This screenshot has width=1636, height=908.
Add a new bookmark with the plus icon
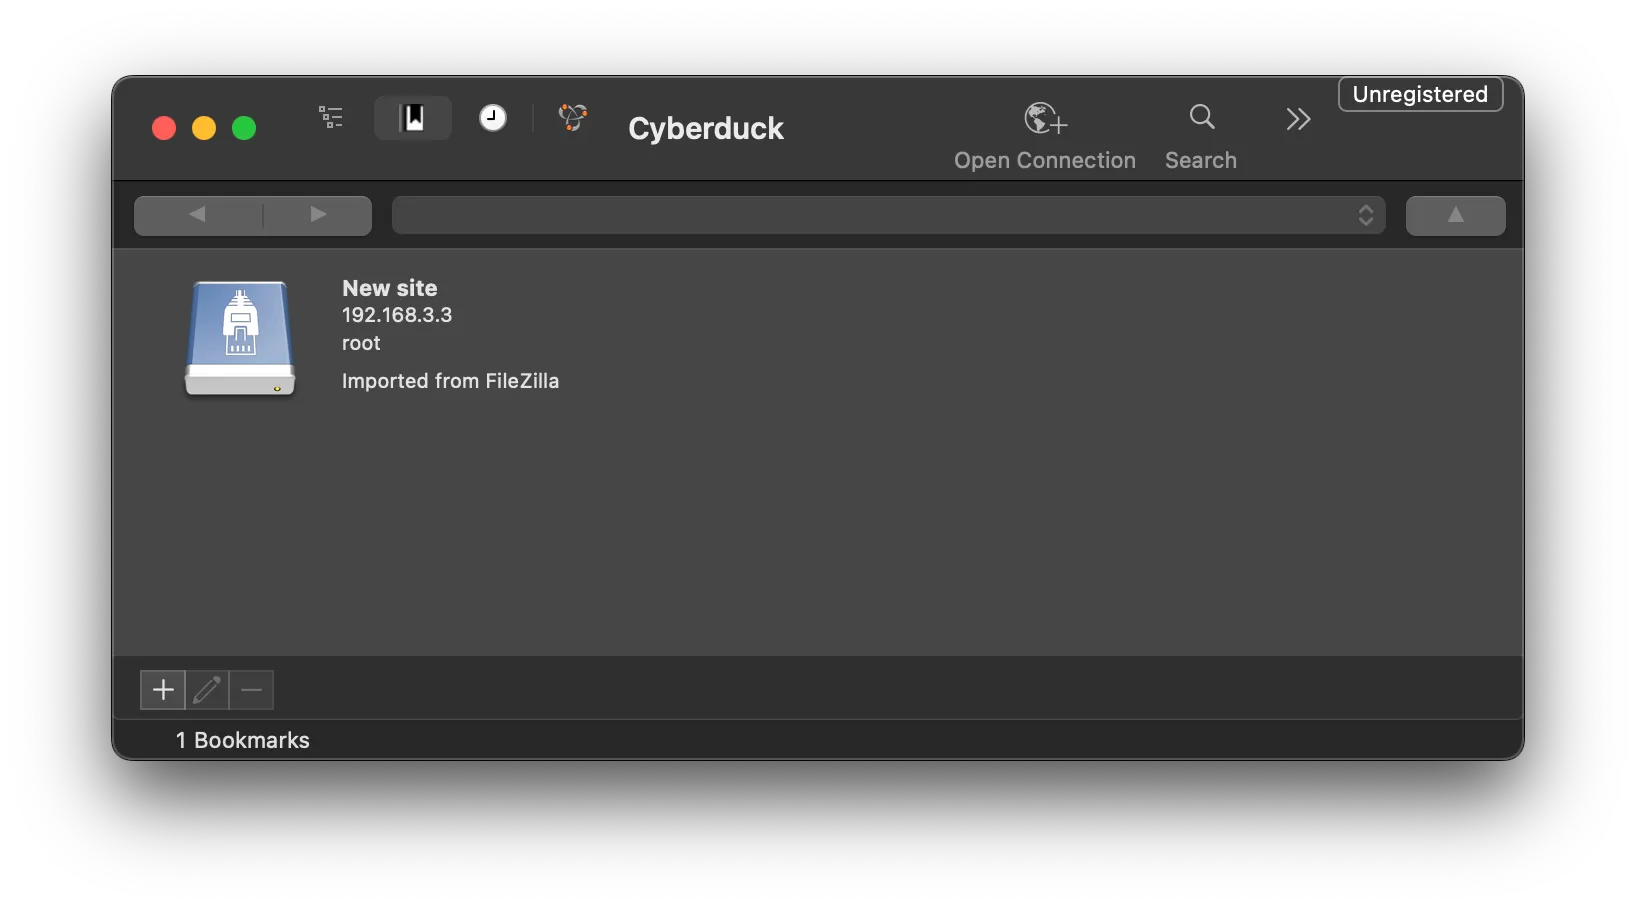click(161, 690)
